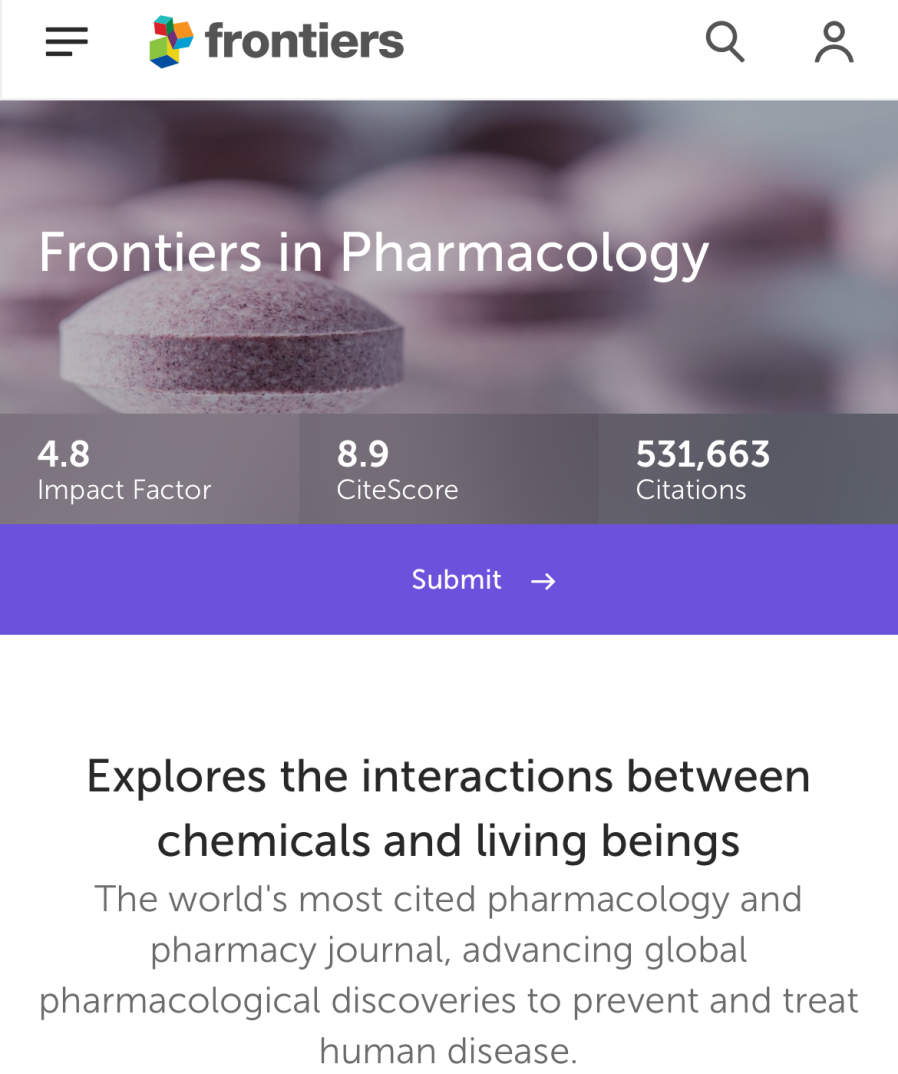Click the arrow icon beside Submit
Image resolution: width=898 pixels, height=1074 pixels.
click(x=543, y=581)
